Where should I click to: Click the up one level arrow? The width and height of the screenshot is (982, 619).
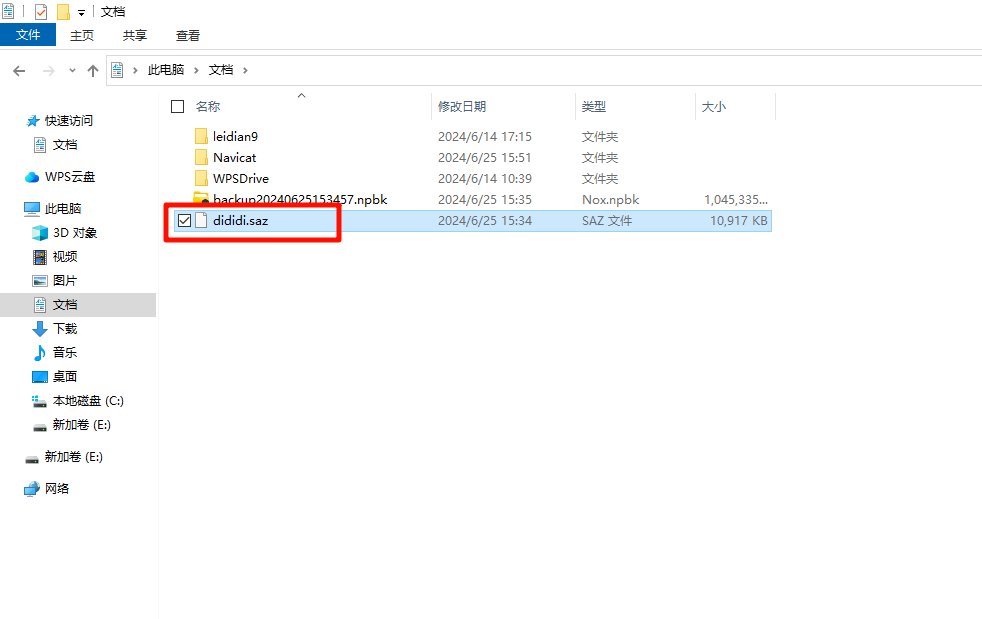point(93,71)
